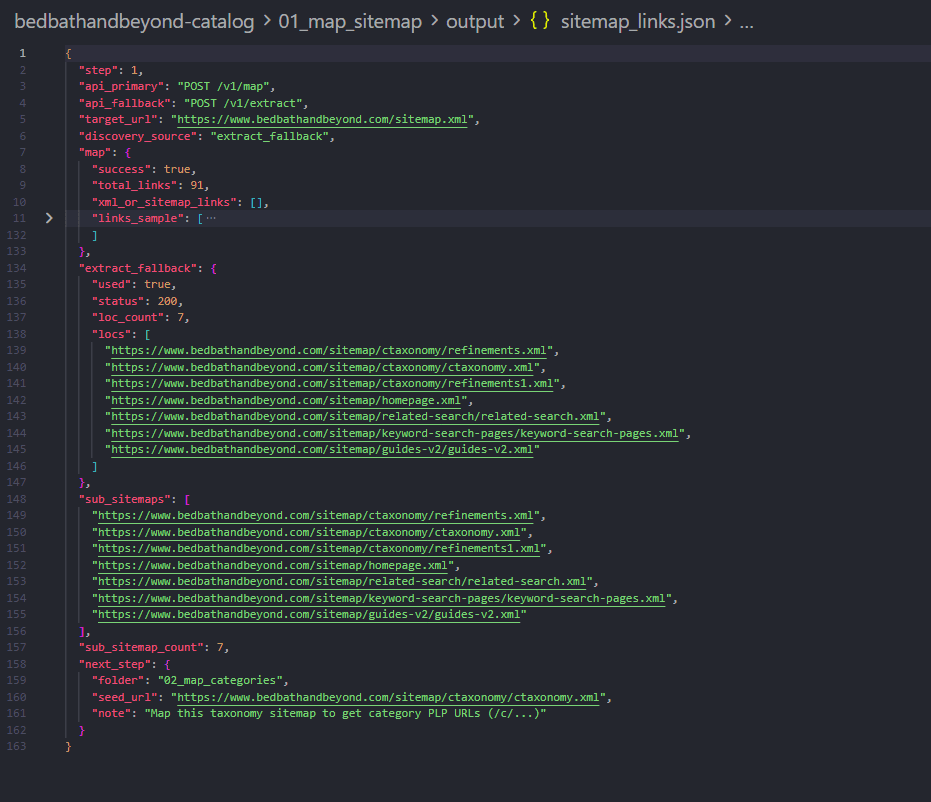931x802 pixels.
Task: Click the note text about taxonomy sitemap
Action: coord(345,713)
